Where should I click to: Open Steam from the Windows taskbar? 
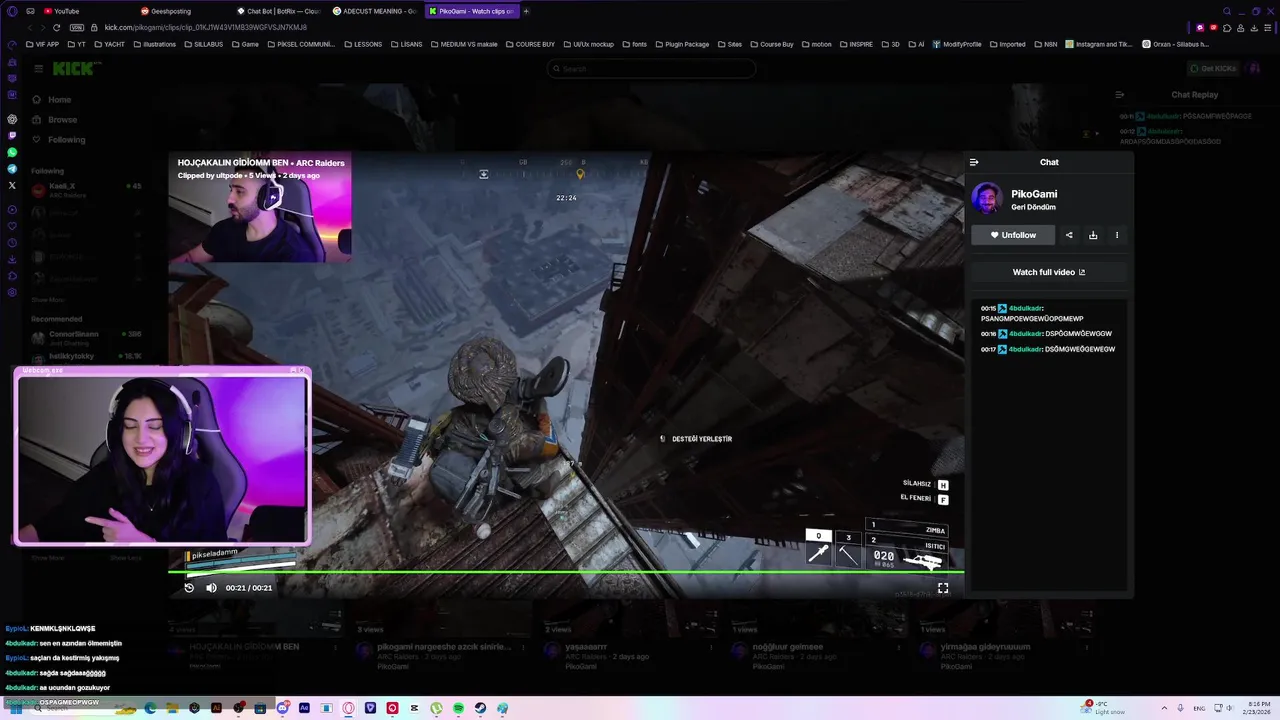coord(480,708)
